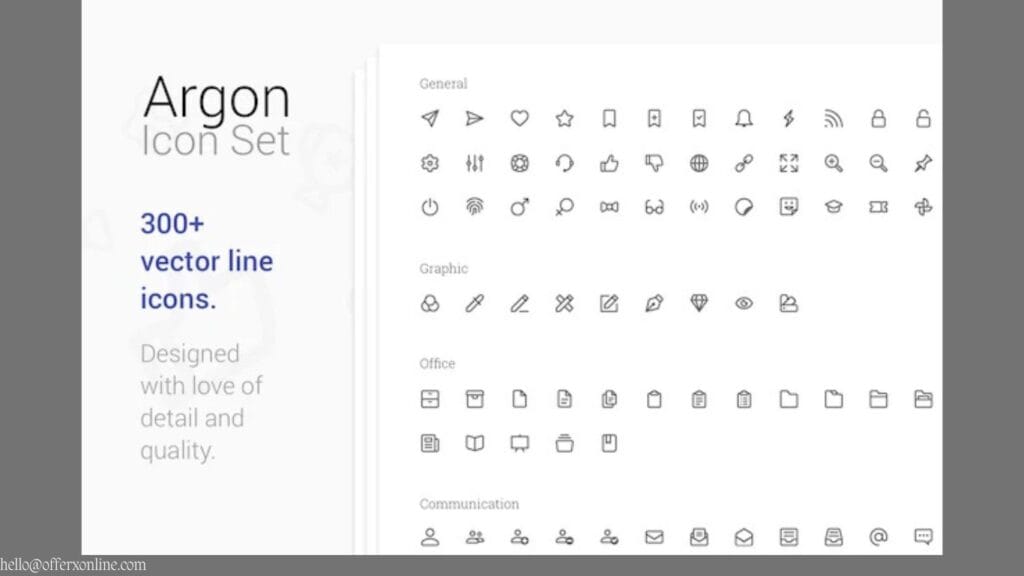
Task: Select the gear settings icon
Action: click(430, 163)
